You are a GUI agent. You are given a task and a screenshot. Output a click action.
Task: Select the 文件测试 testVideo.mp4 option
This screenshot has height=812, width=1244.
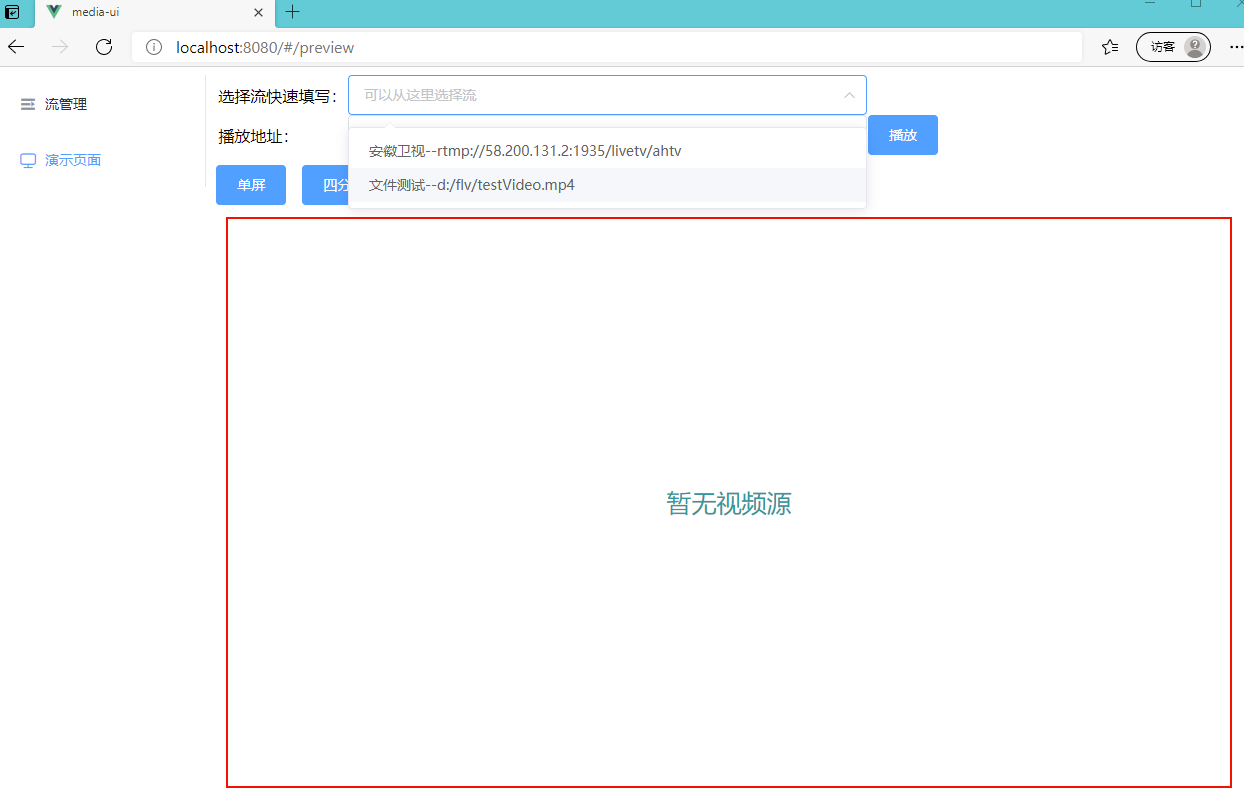472,185
